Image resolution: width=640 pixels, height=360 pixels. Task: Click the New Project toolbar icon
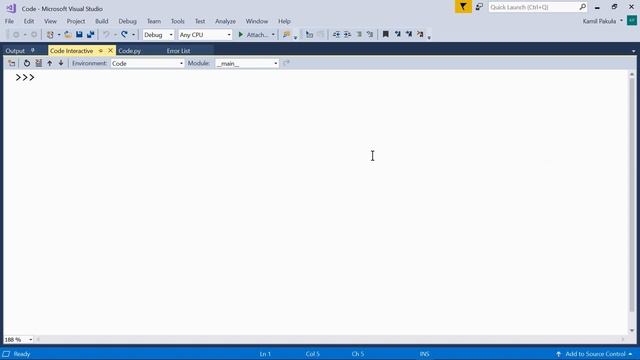pos(50,35)
